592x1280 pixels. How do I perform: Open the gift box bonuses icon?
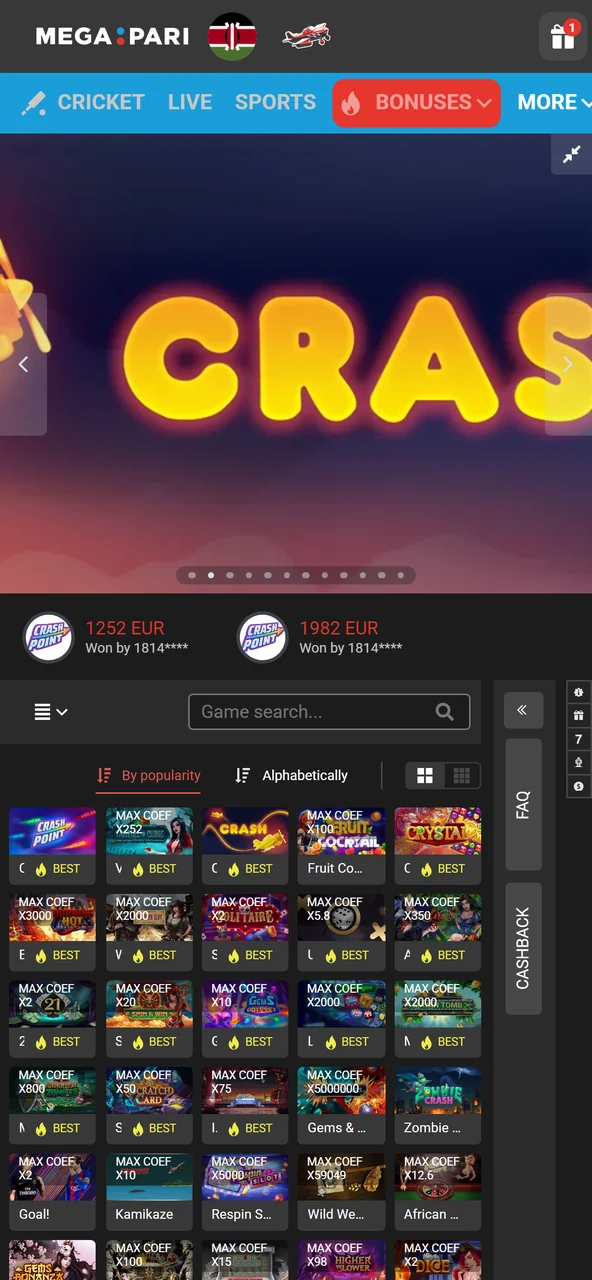click(x=563, y=38)
